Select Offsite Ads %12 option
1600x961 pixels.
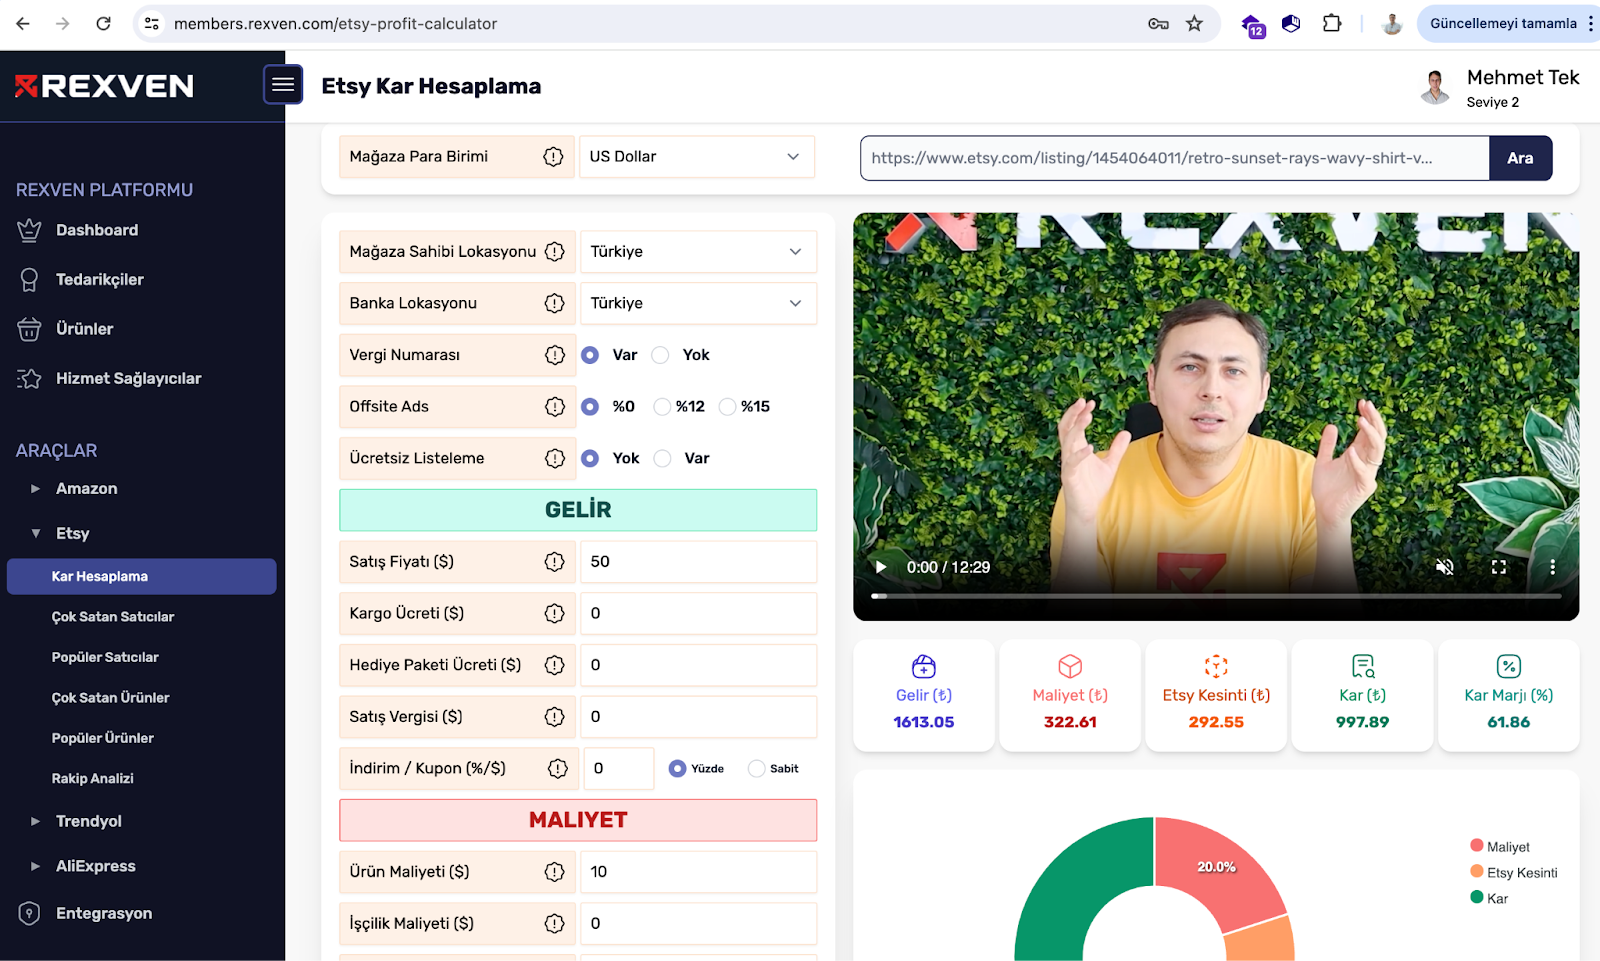662,407
